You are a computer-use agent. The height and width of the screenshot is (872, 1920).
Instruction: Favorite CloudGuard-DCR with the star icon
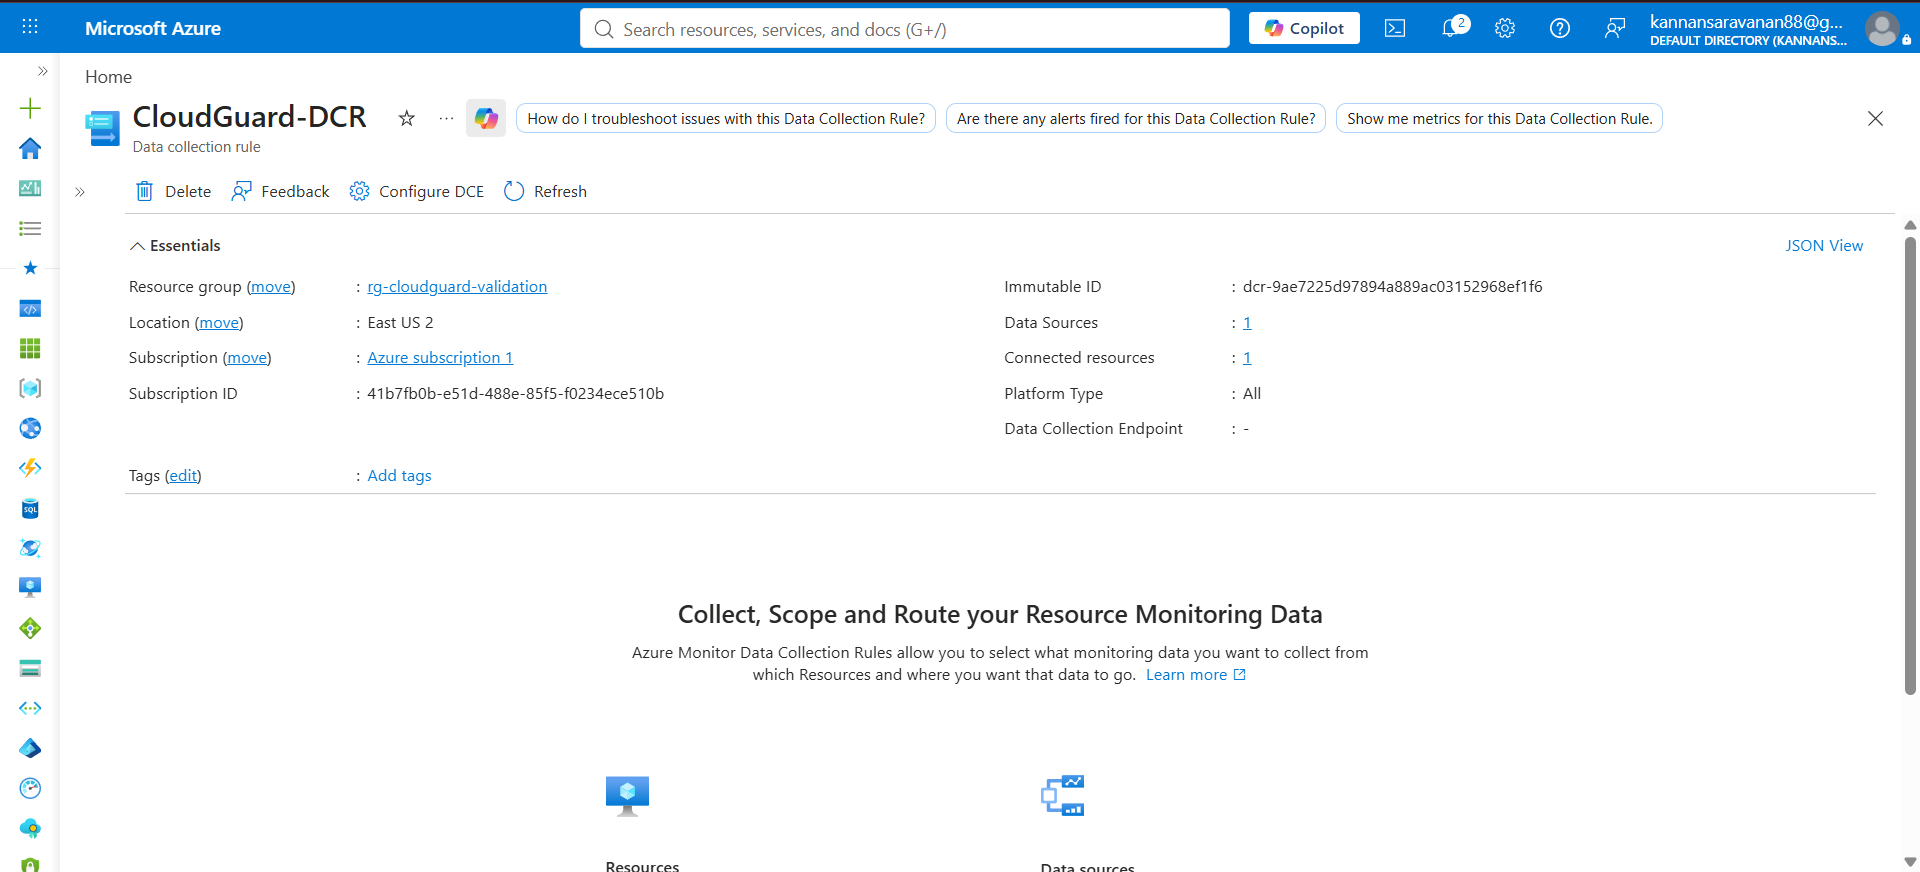(x=406, y=118)
